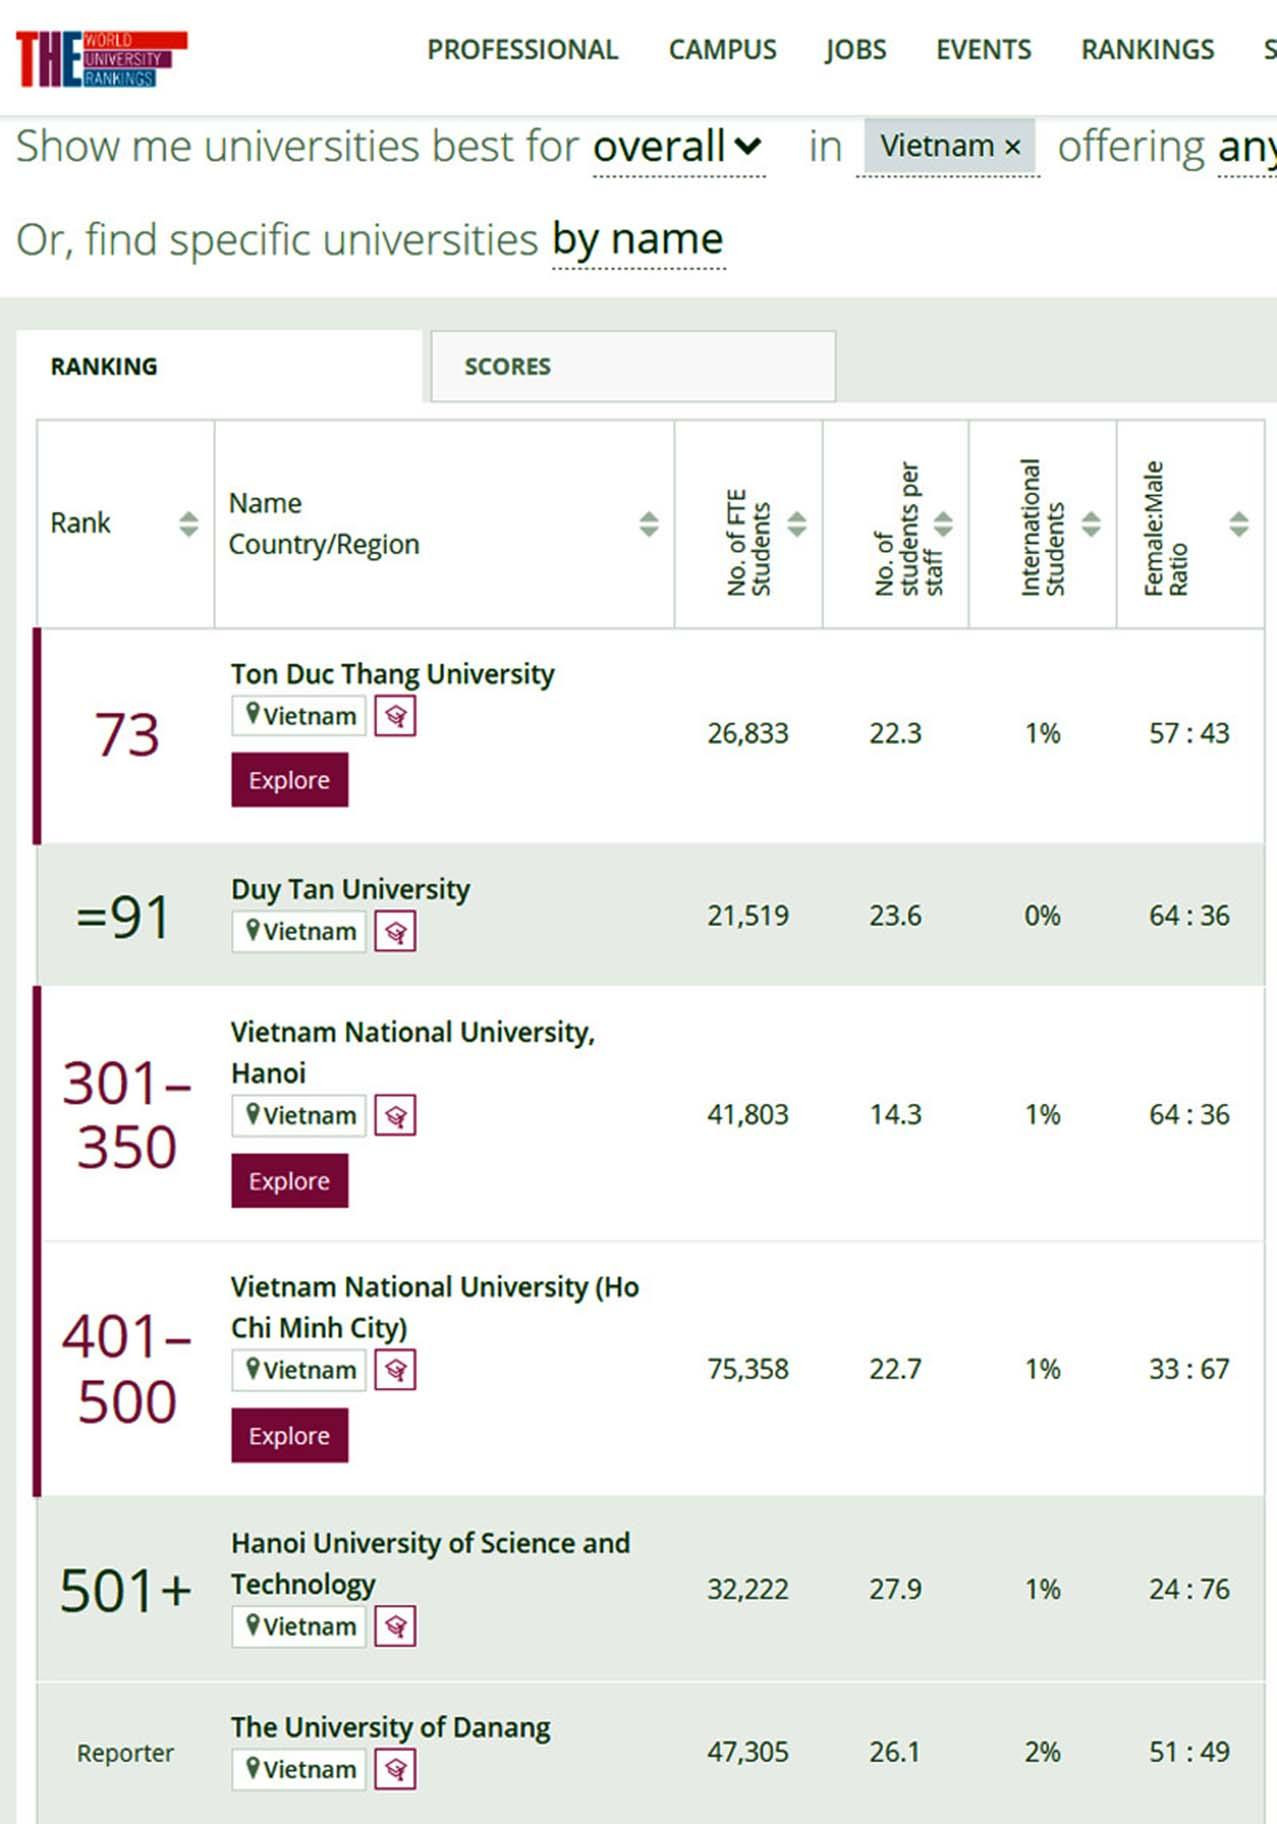Click Explore for Vietnam National University (Ho Chi Minh City)
Image resolution: width=1277 pixels, height=1824 pixels.
pos(289,1436)
